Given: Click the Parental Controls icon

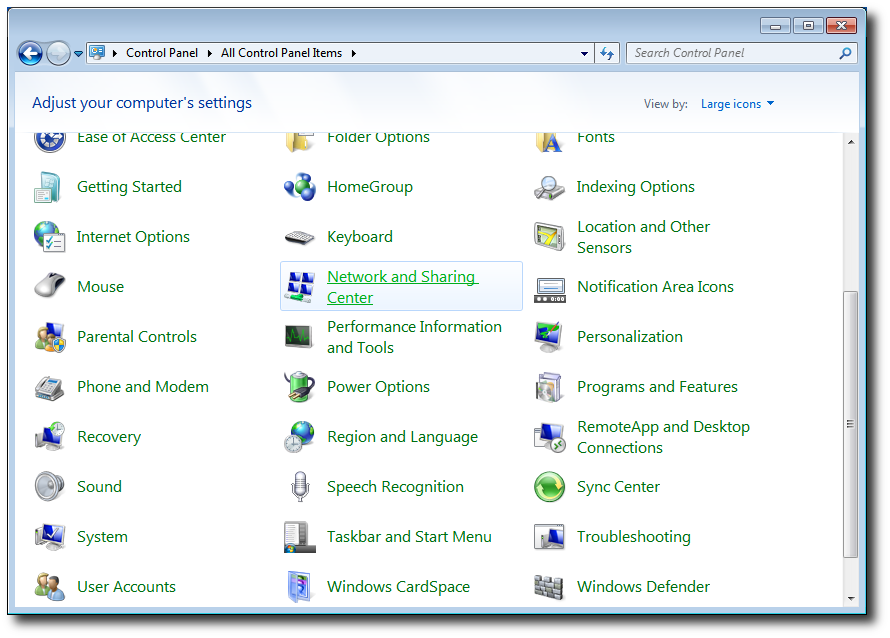Looking at the screenshot, I should [49, 337].
